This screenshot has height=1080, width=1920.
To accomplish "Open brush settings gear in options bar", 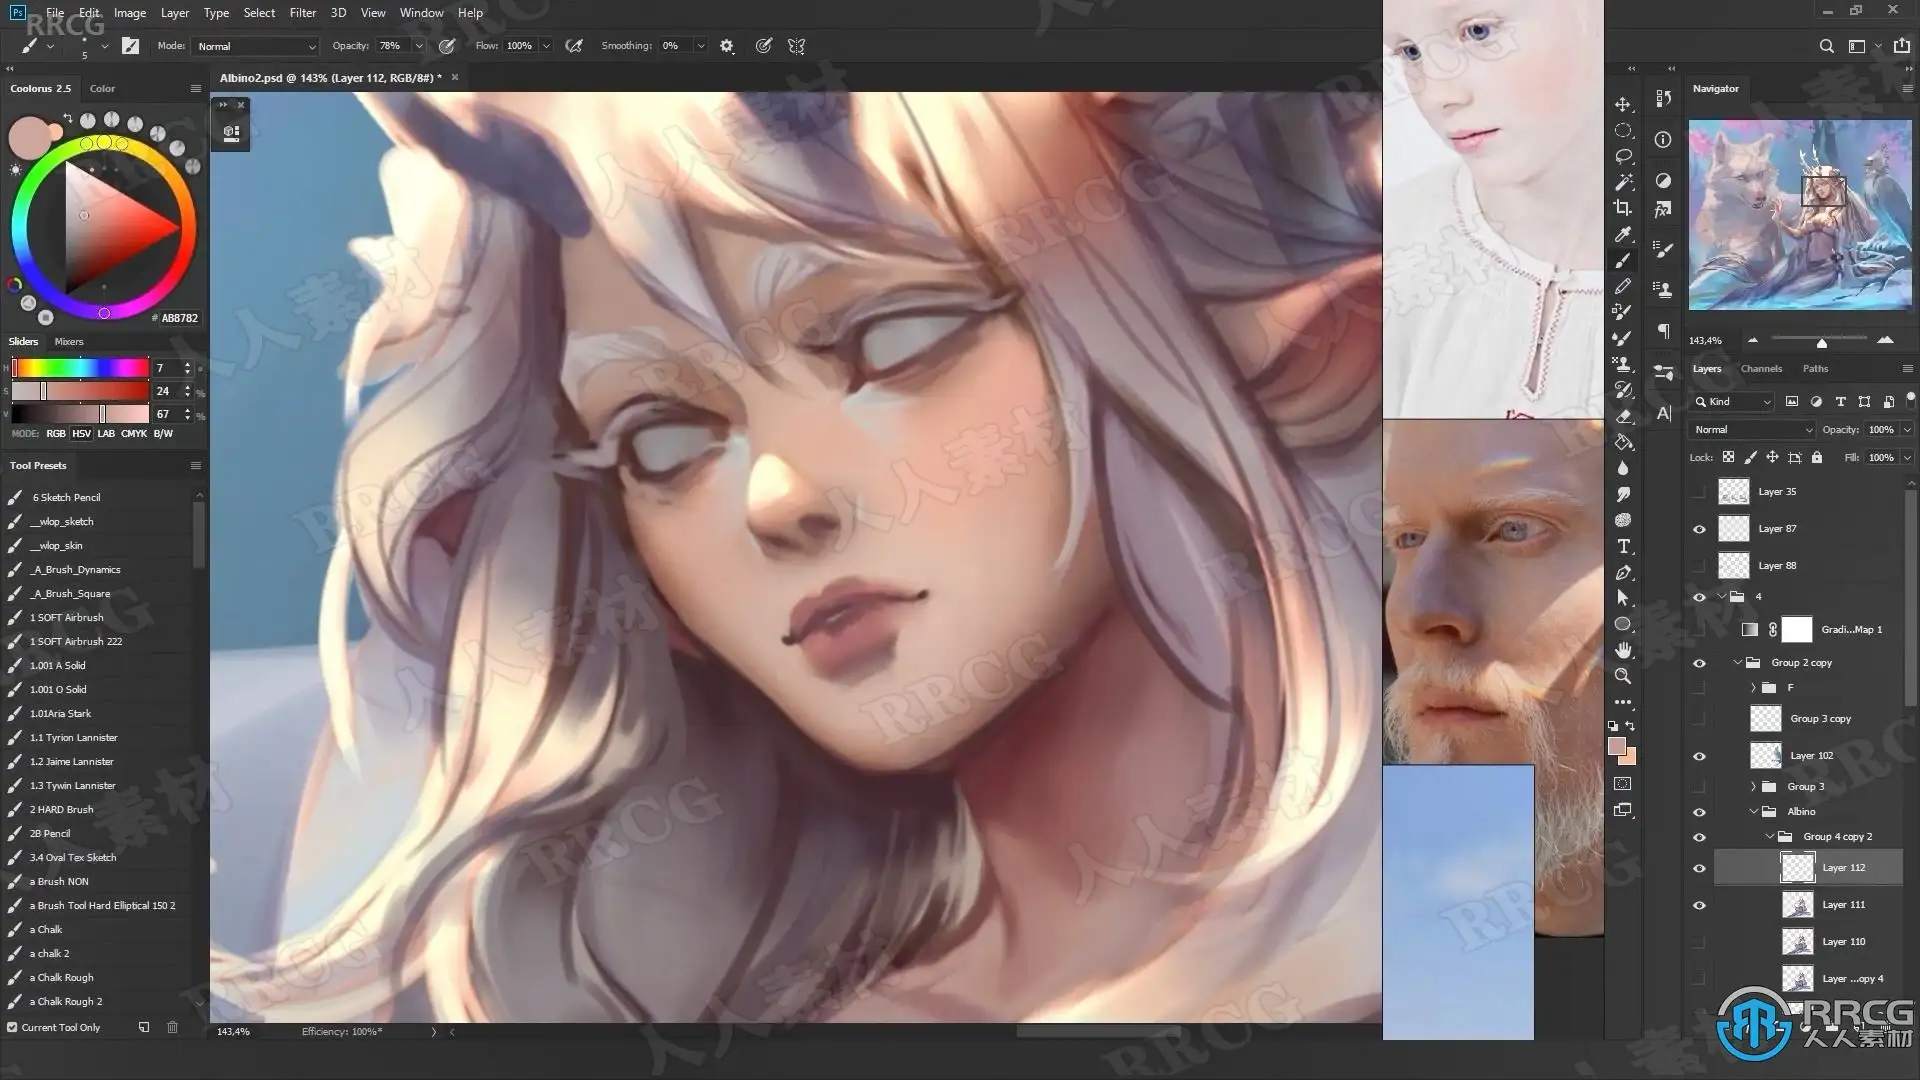I will pos(727,46).
